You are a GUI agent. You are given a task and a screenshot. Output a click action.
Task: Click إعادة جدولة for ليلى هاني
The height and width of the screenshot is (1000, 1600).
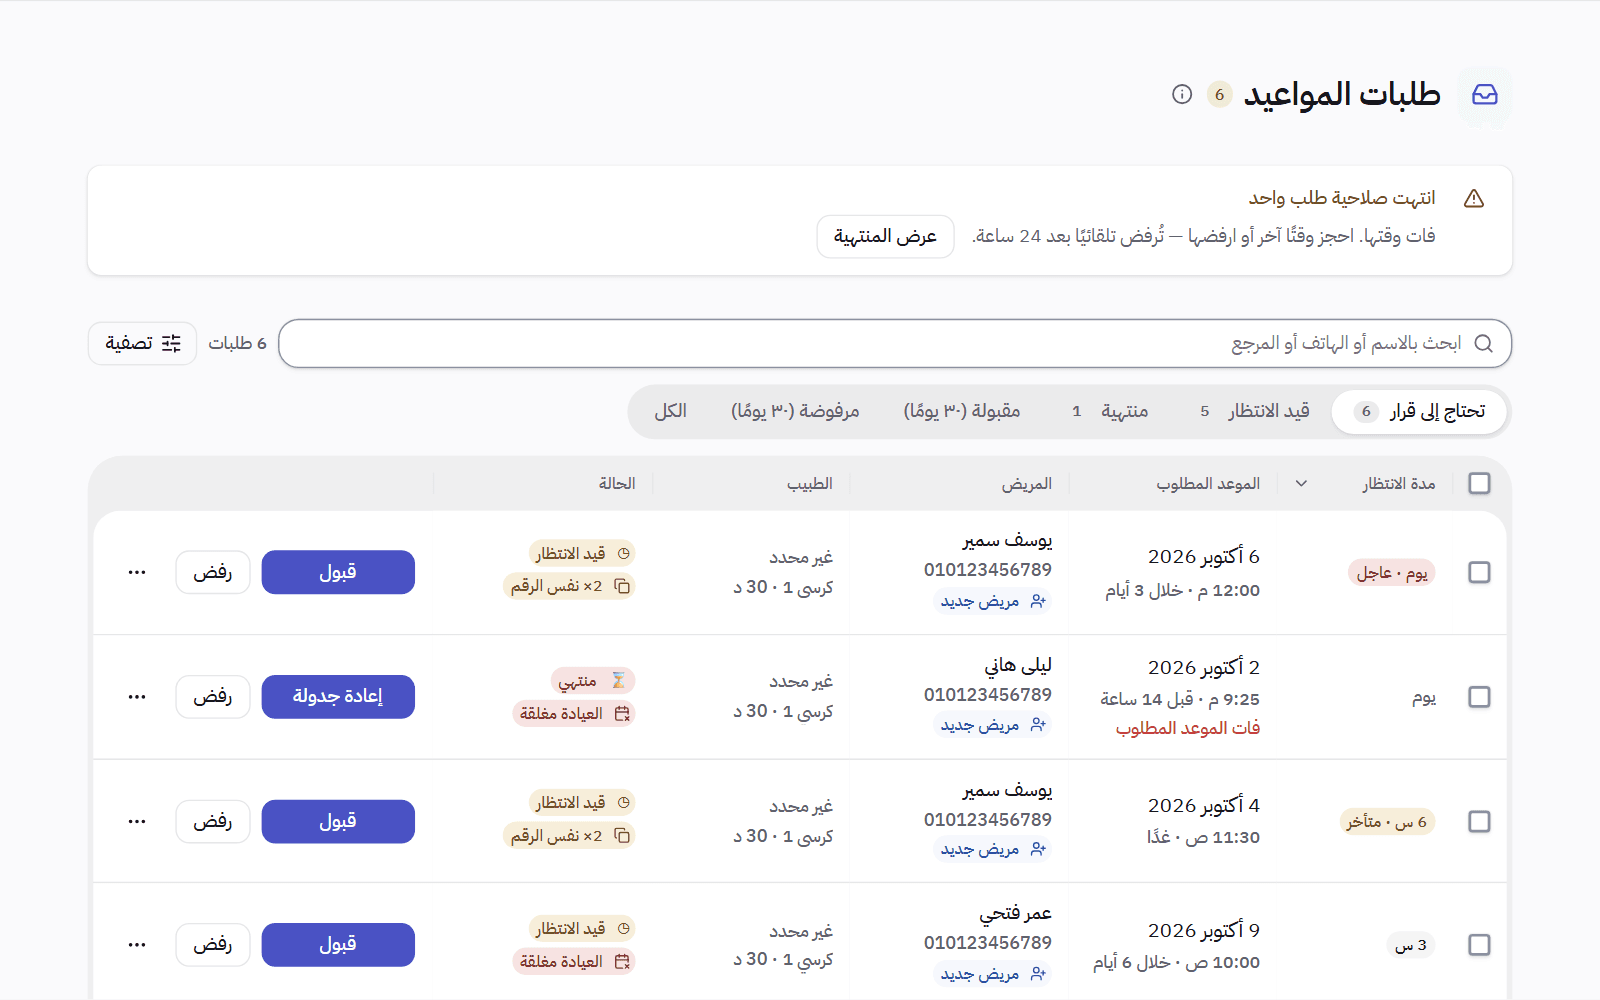click(338, 697)
